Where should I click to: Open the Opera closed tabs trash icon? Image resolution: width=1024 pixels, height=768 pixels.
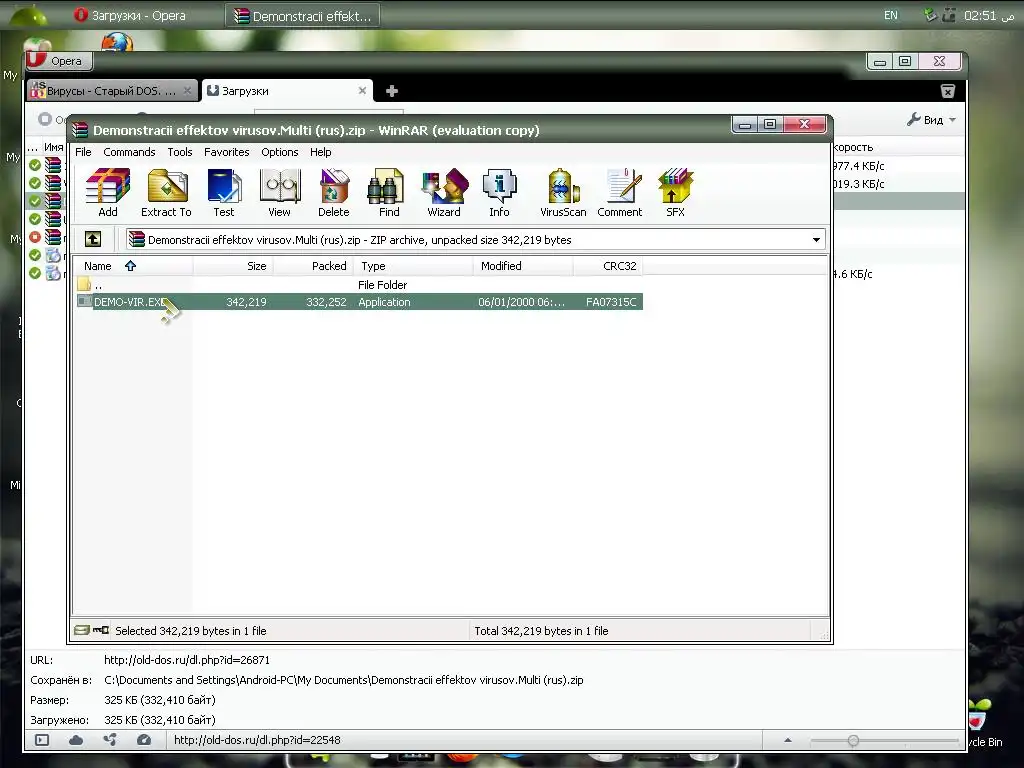[948, 91]
